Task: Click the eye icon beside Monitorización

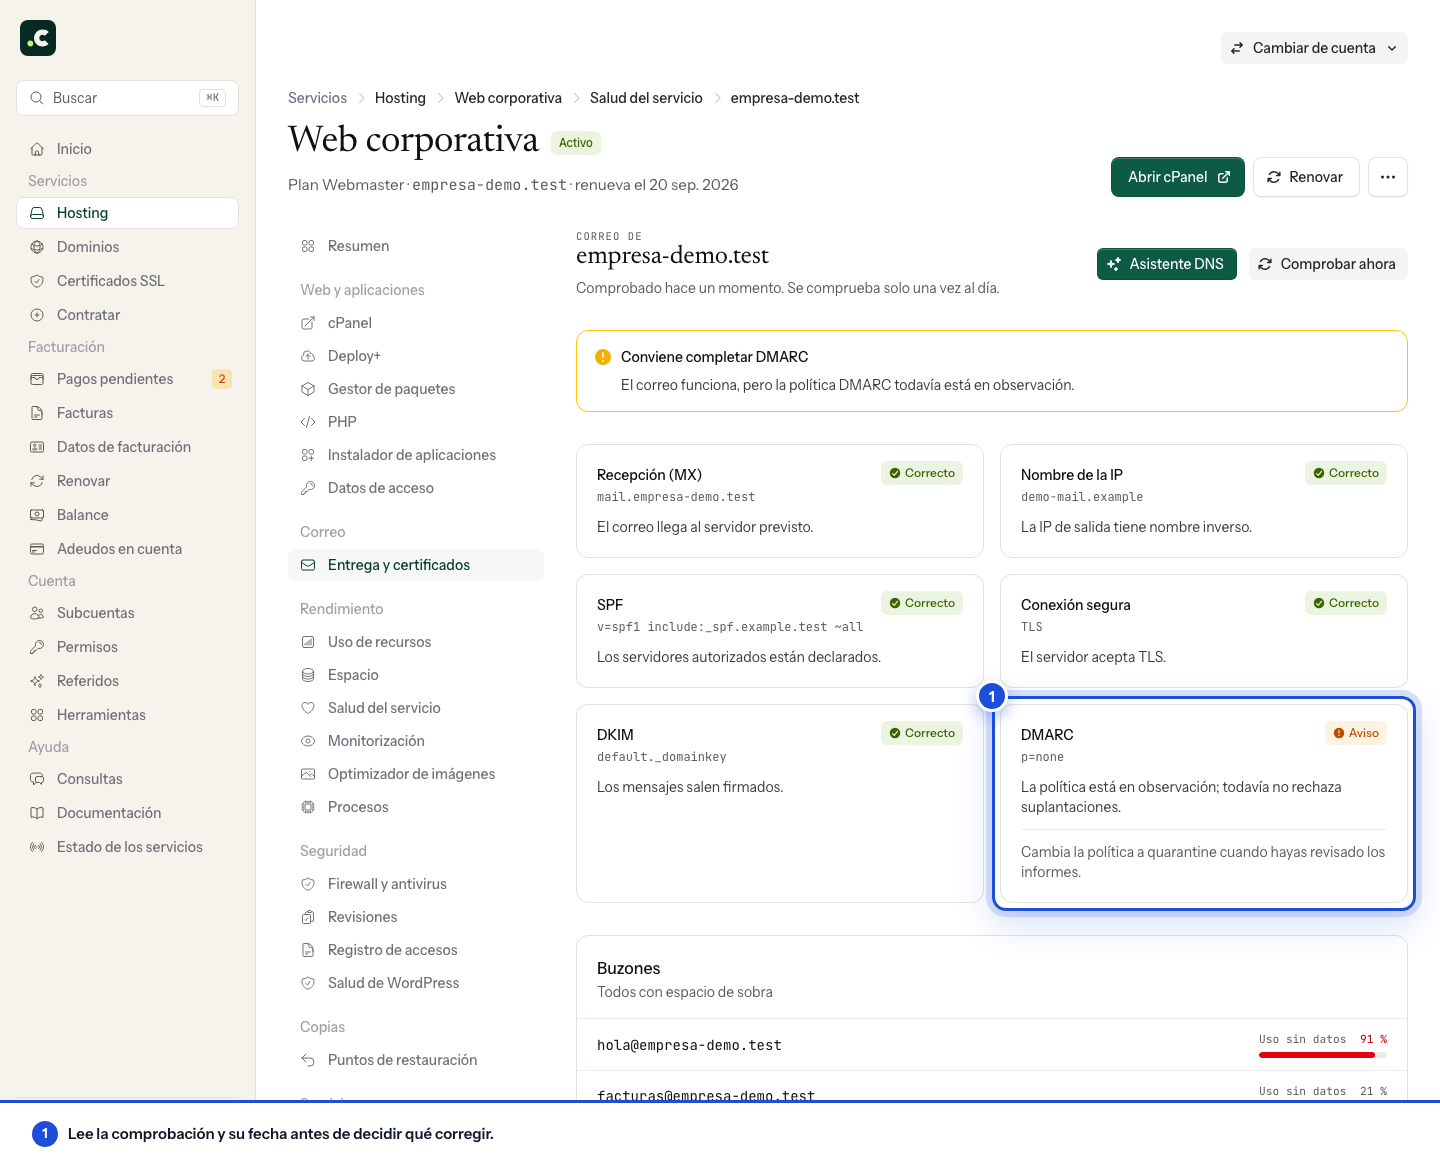Action: (x=308, y=741)
